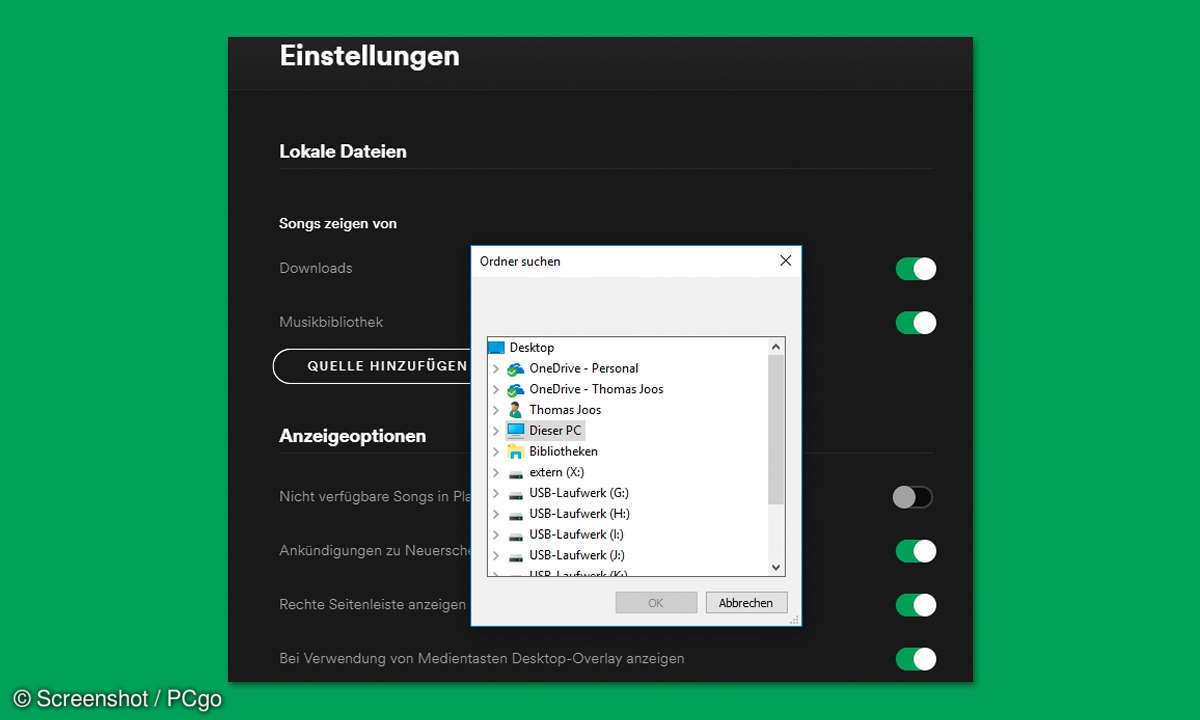The height and width of the screenshot is (720, 1200).
Task: Toggle Rechte Seitenleiste anzeigen switch
Action: click(x=915, y=605)
